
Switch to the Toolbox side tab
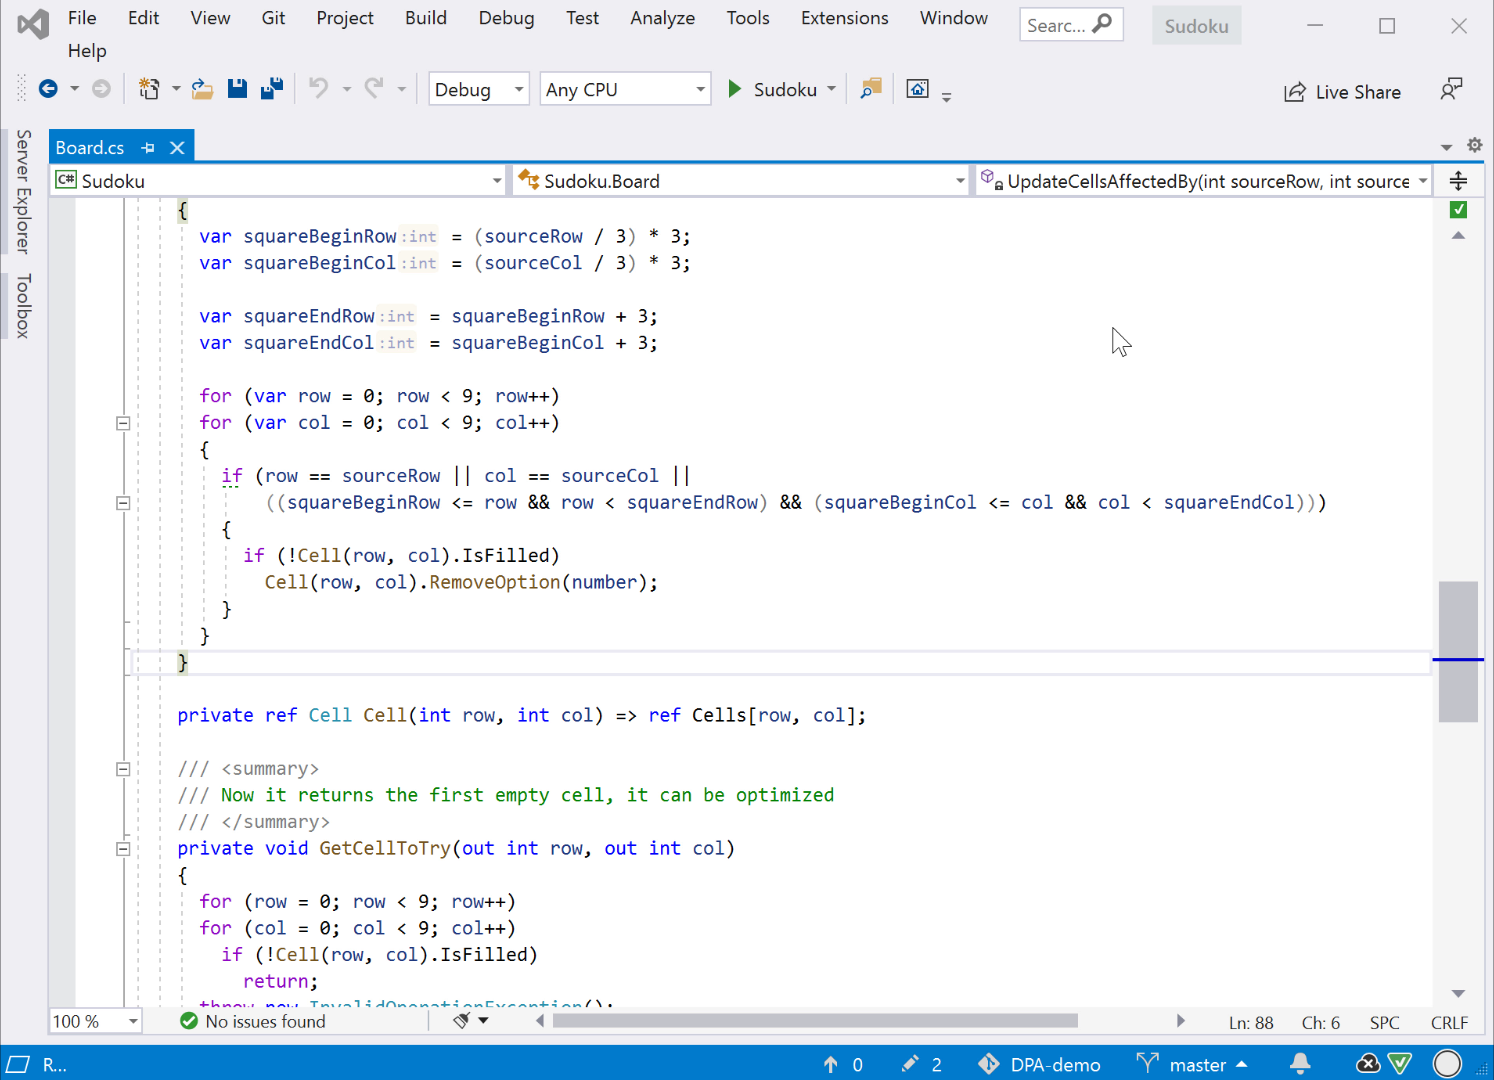pyautogui.click(x=22, y=306)
